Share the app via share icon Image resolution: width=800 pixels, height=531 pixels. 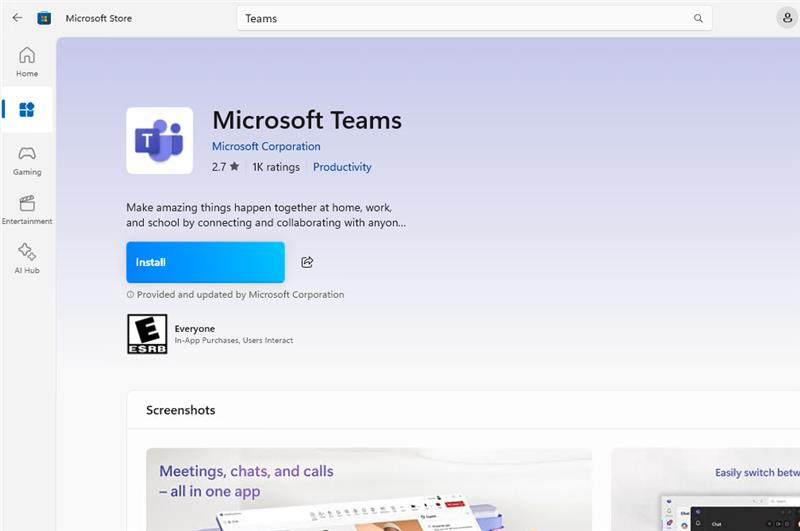[x=307, y=262]
